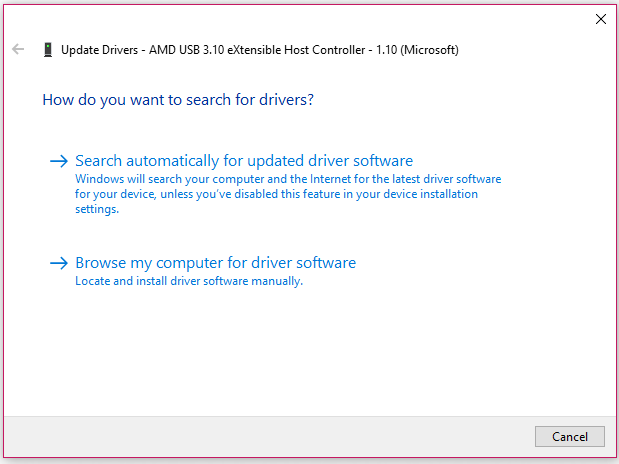The height and width of the screenshot is (464, 619).
Task: Click the 'Windows will search your computer' description line
Action: coord(288,179)
